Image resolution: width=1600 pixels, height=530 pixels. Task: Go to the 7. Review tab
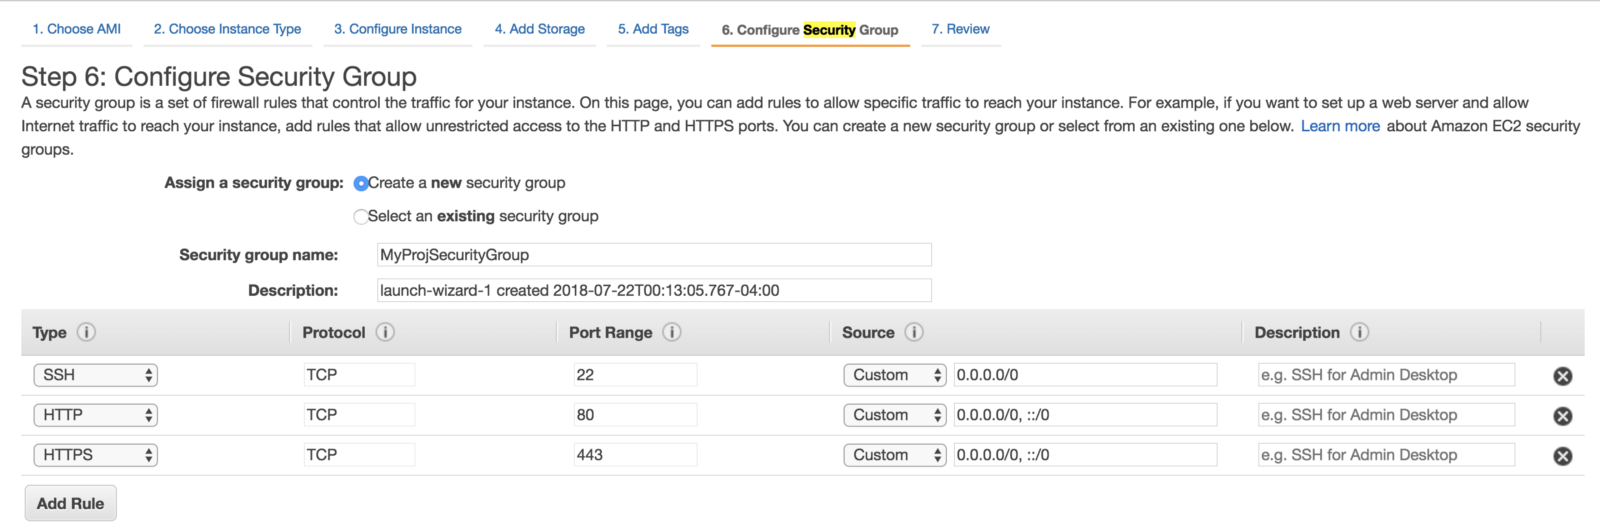pos(960,29)
